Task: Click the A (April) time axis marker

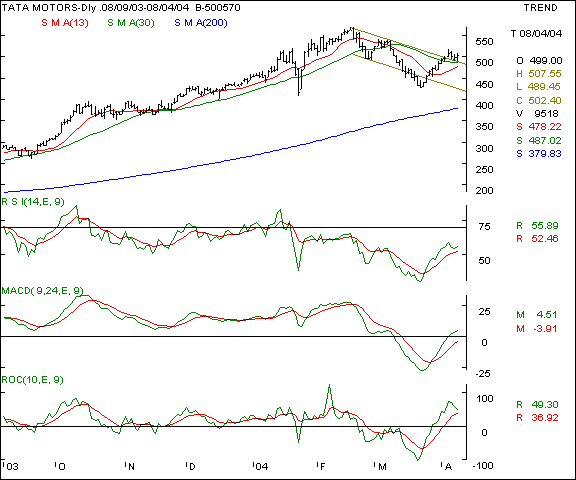Action: pyautogui.click(x=447, y=466)
